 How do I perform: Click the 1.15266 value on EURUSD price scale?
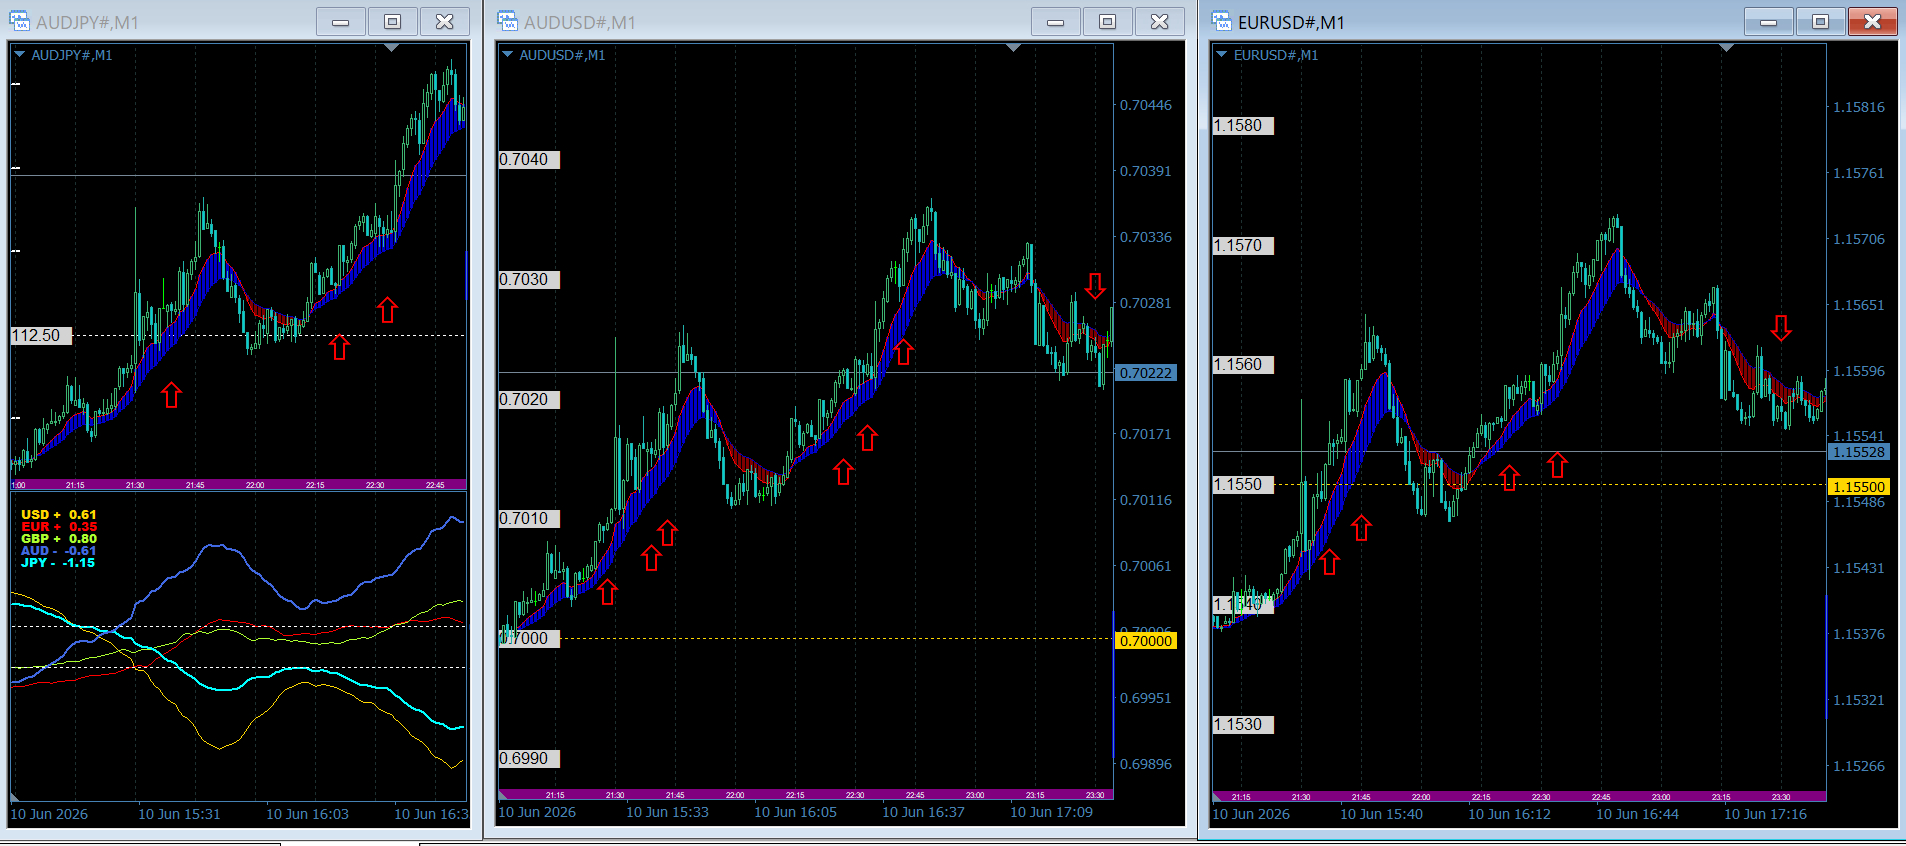pyautogui.click(x=1859, y=766)
